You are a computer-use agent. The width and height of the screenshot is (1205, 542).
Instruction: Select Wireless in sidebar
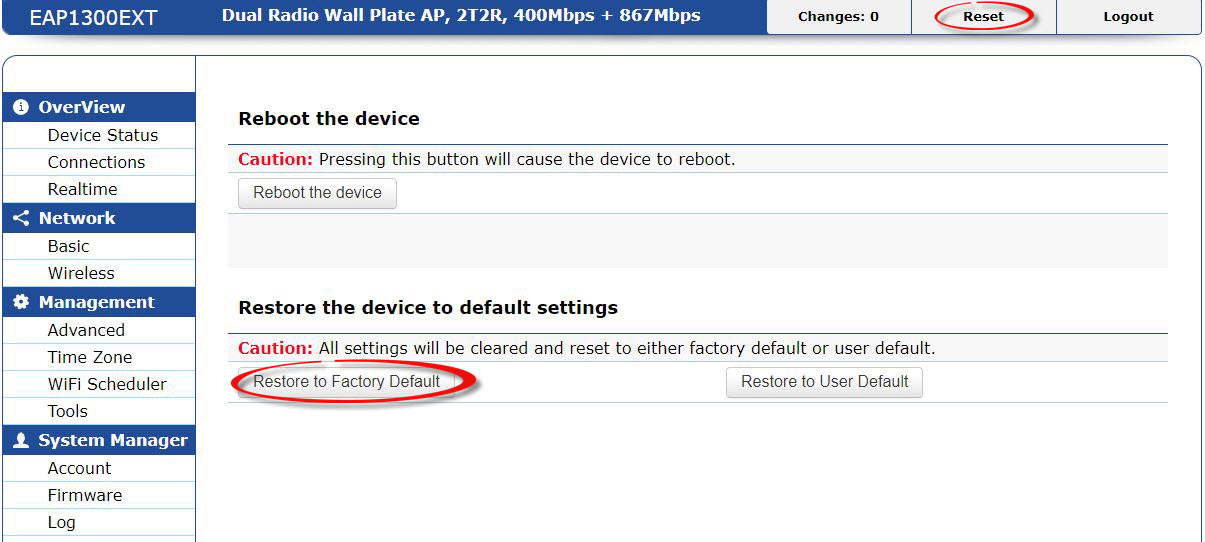pyautogui.click(x=81, y=273)
